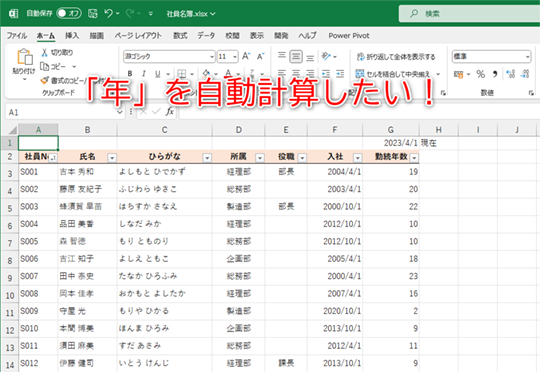Click the text orientation icon
Image resolution: width=540 pixels, height=372 pixels.
[x=326, y=56]
